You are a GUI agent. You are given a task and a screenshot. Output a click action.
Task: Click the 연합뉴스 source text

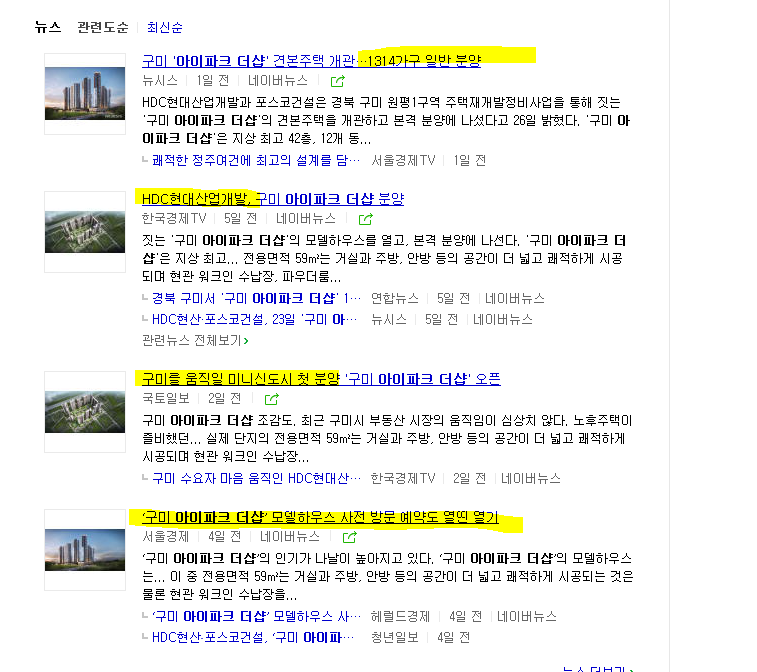394,298
